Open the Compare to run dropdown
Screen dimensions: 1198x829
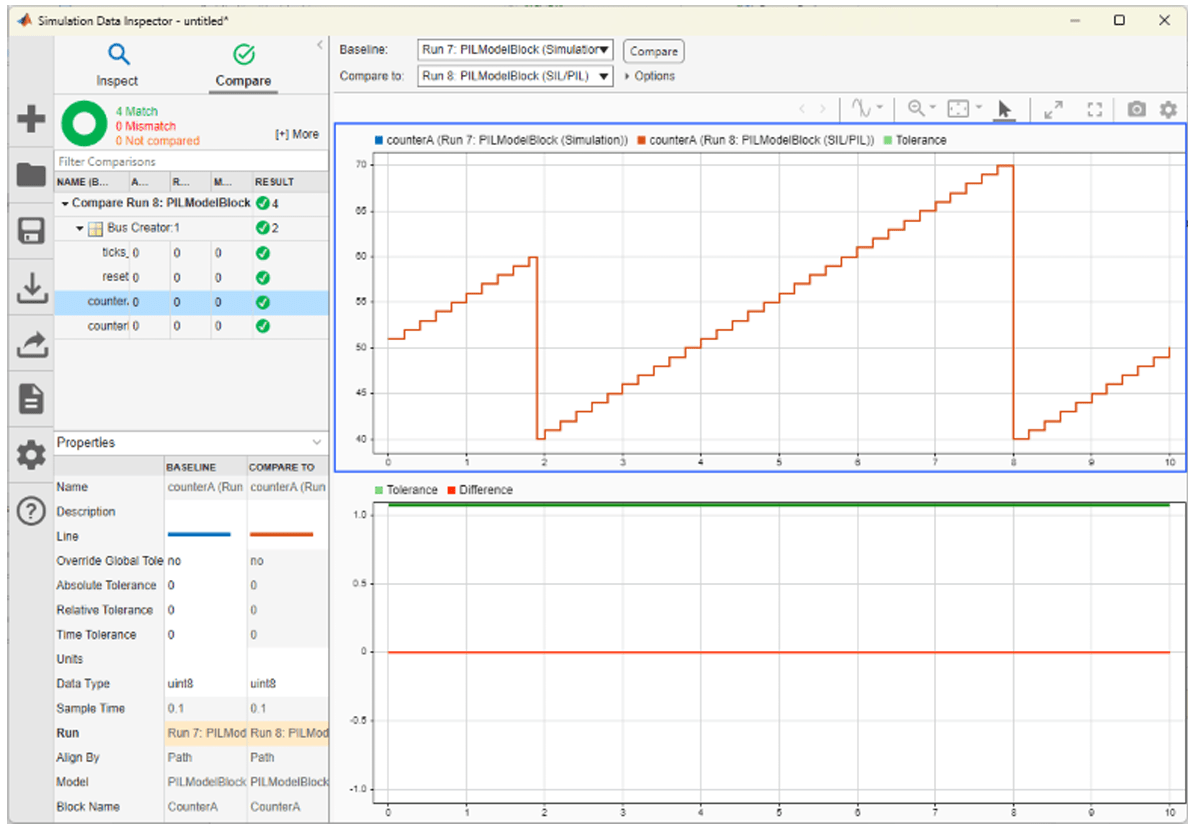coord(515,76)
